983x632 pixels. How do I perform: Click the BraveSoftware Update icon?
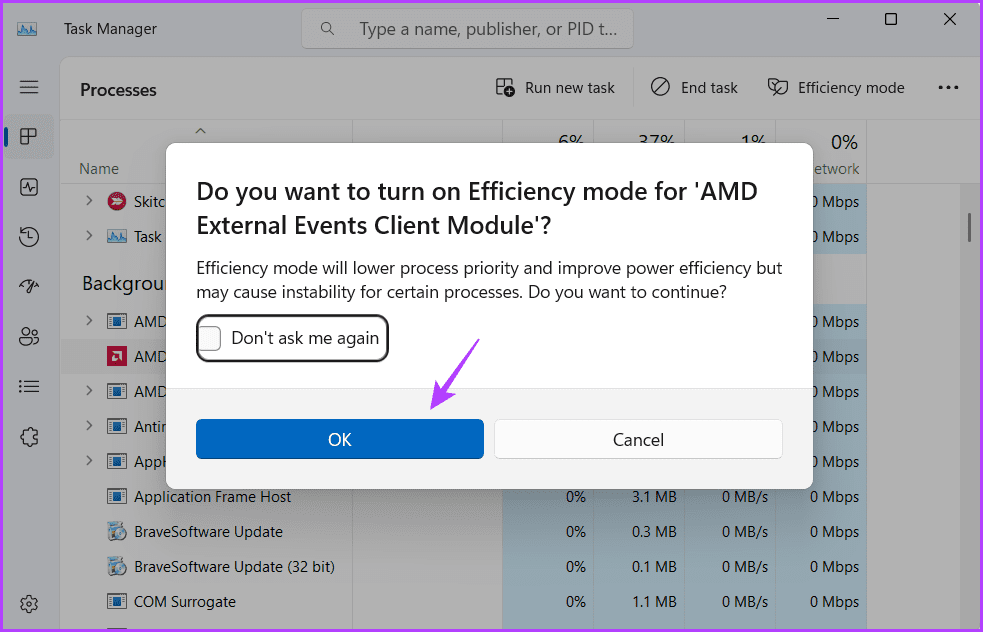click(117, 532)
